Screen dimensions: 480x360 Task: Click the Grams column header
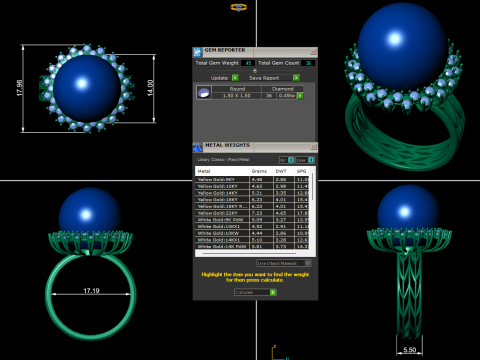[x=261, y=171]
